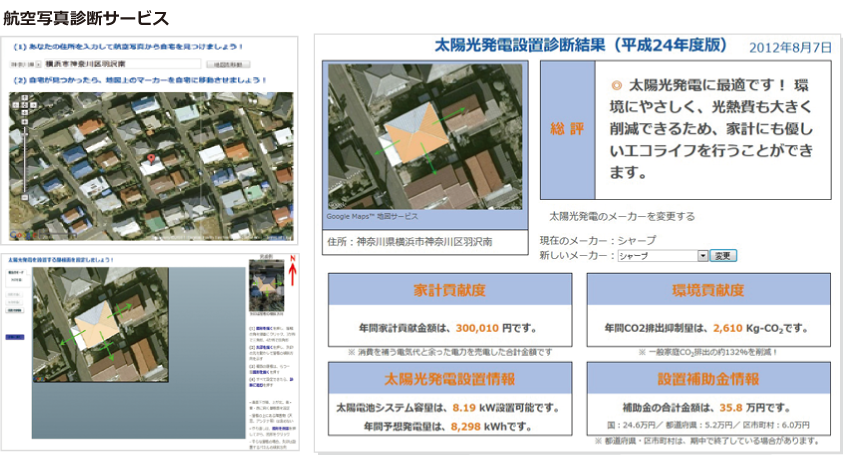
Task: Click the 家計貢献度 panel header
Action: coord(450,290)
